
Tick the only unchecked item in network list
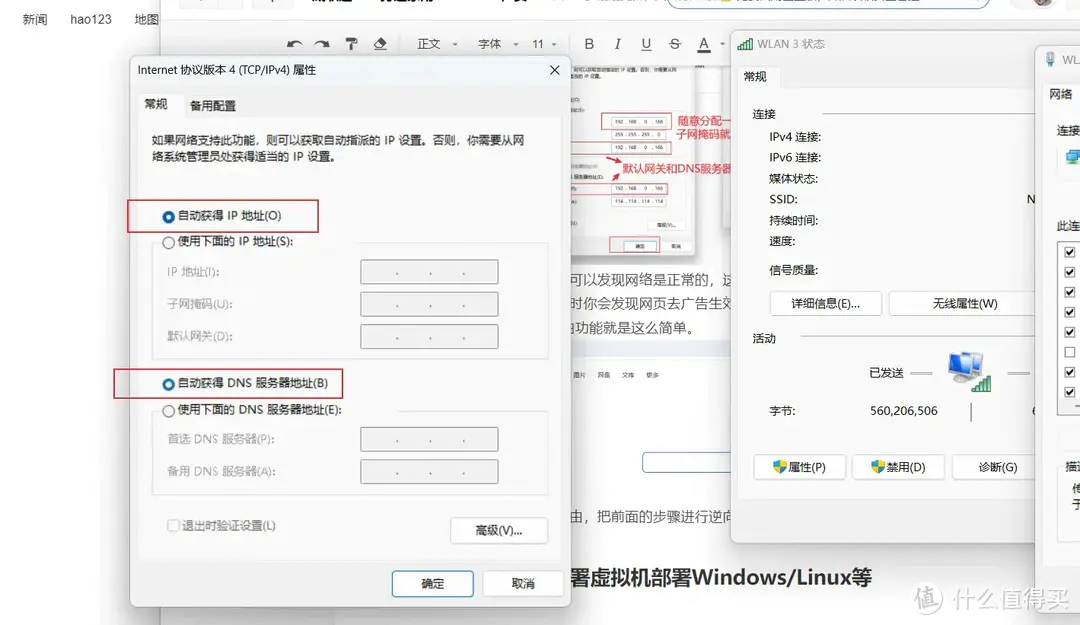(1070, 352)
